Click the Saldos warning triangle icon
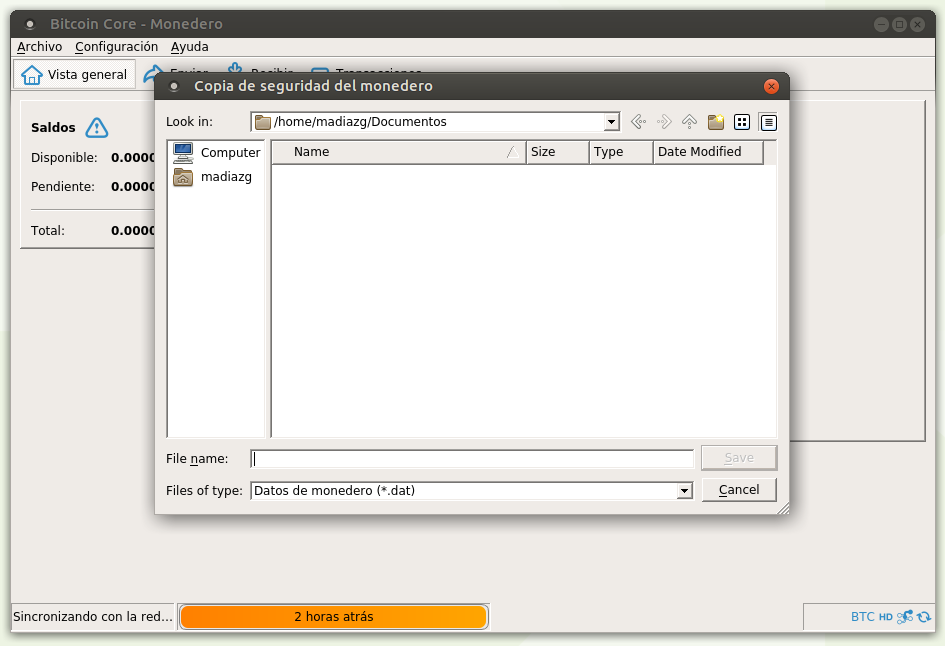 pyautogui.click(x=96, y=127)
